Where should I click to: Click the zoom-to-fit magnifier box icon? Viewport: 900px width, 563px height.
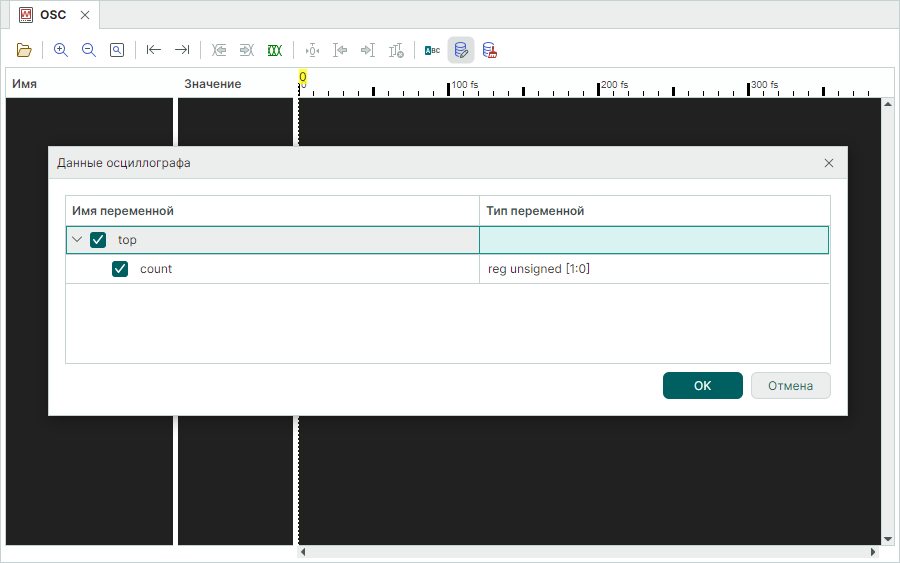tap(117, 50)
